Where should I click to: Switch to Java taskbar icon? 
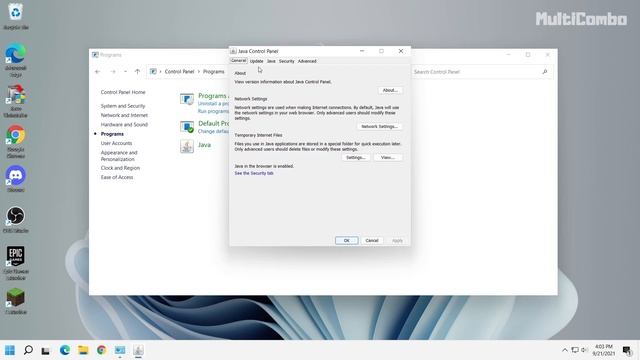[138, 350]
